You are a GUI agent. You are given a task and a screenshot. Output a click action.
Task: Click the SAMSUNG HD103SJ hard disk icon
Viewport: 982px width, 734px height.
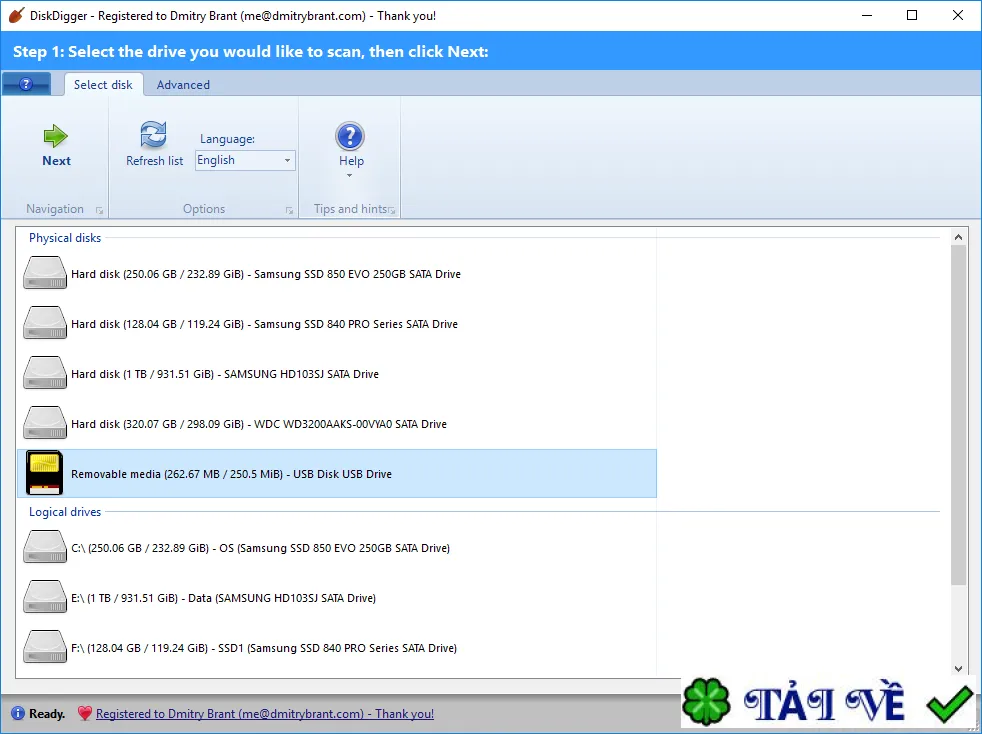tap(44, 373)
